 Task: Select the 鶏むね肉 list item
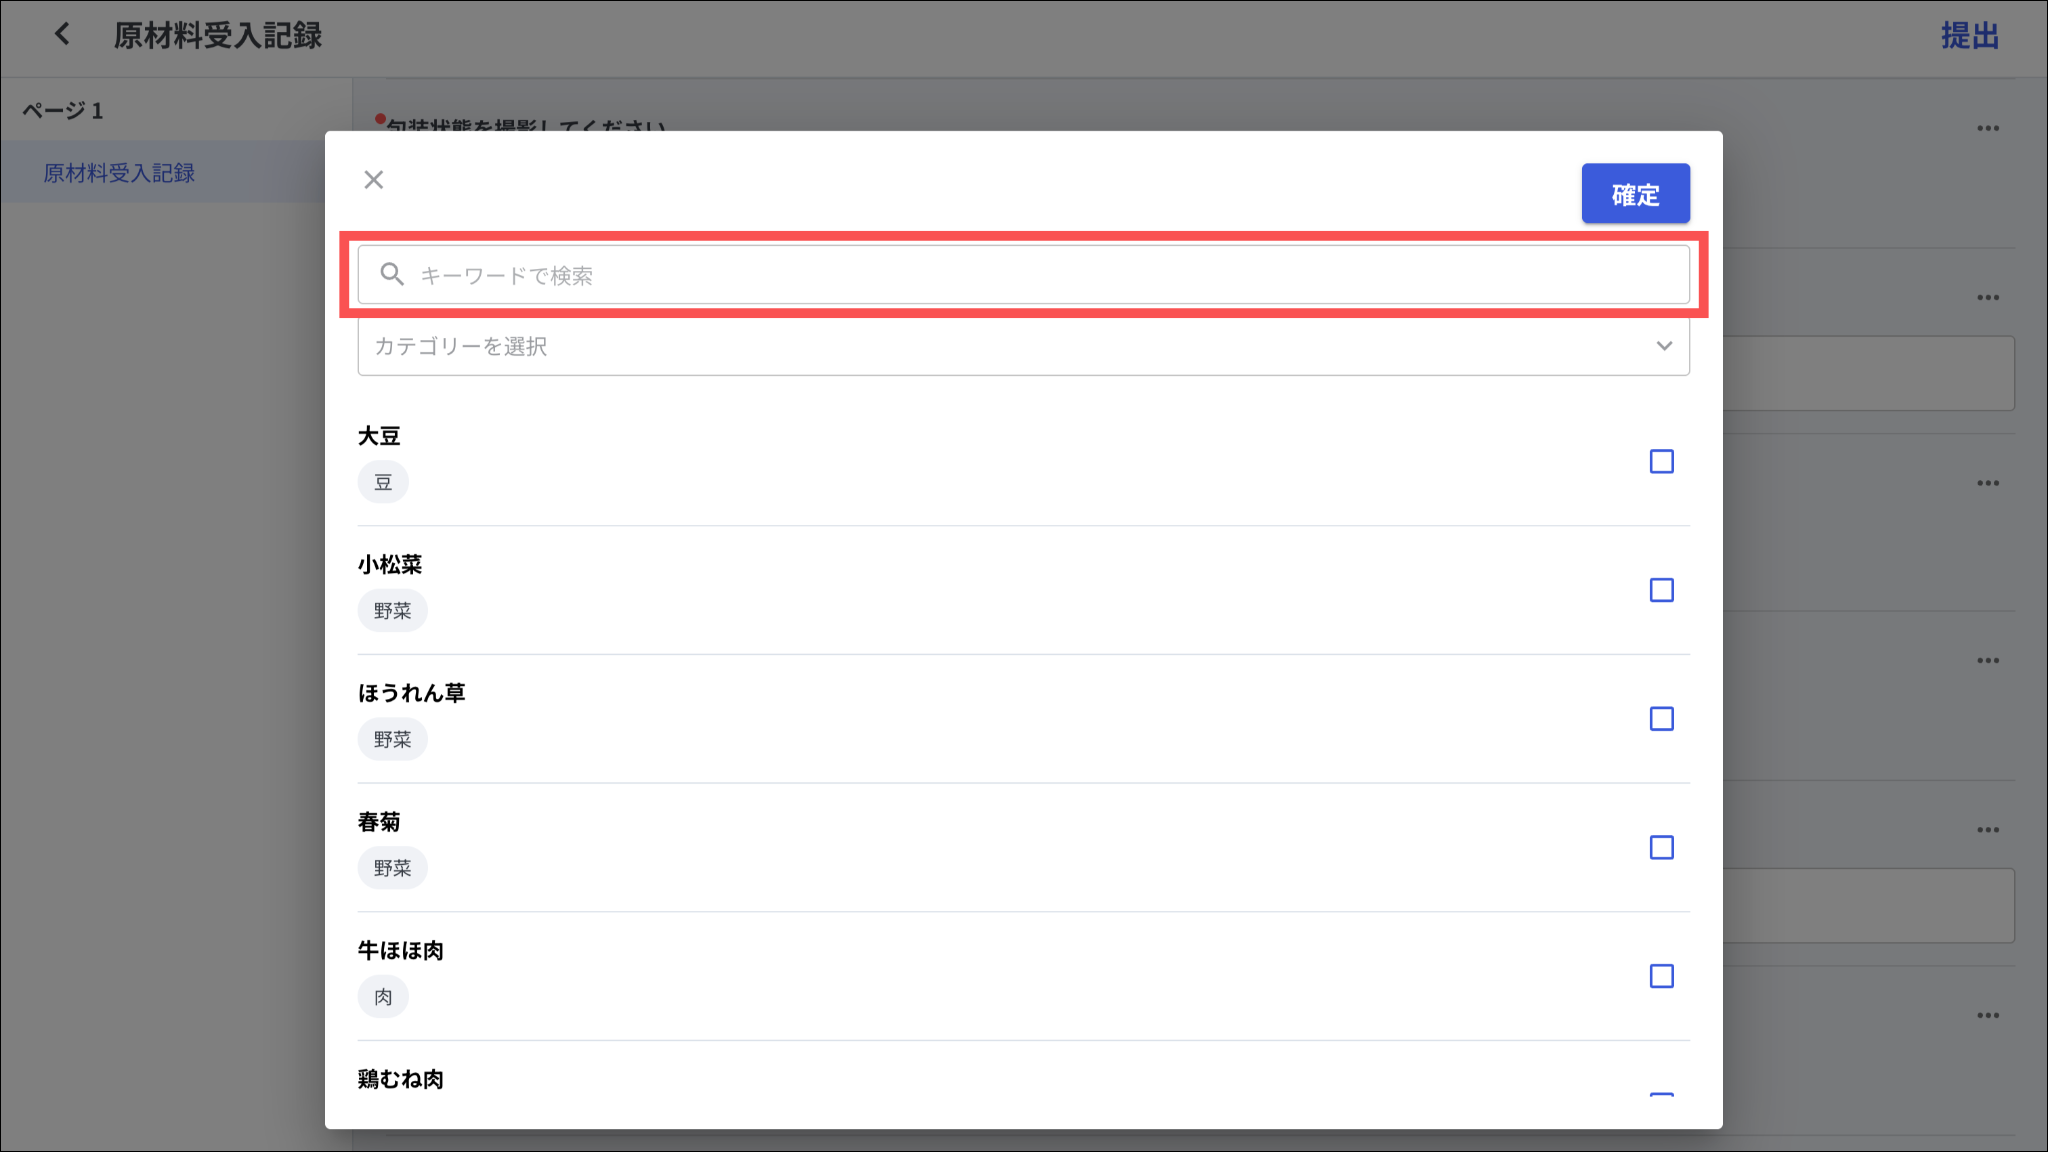coord(401,1079)
